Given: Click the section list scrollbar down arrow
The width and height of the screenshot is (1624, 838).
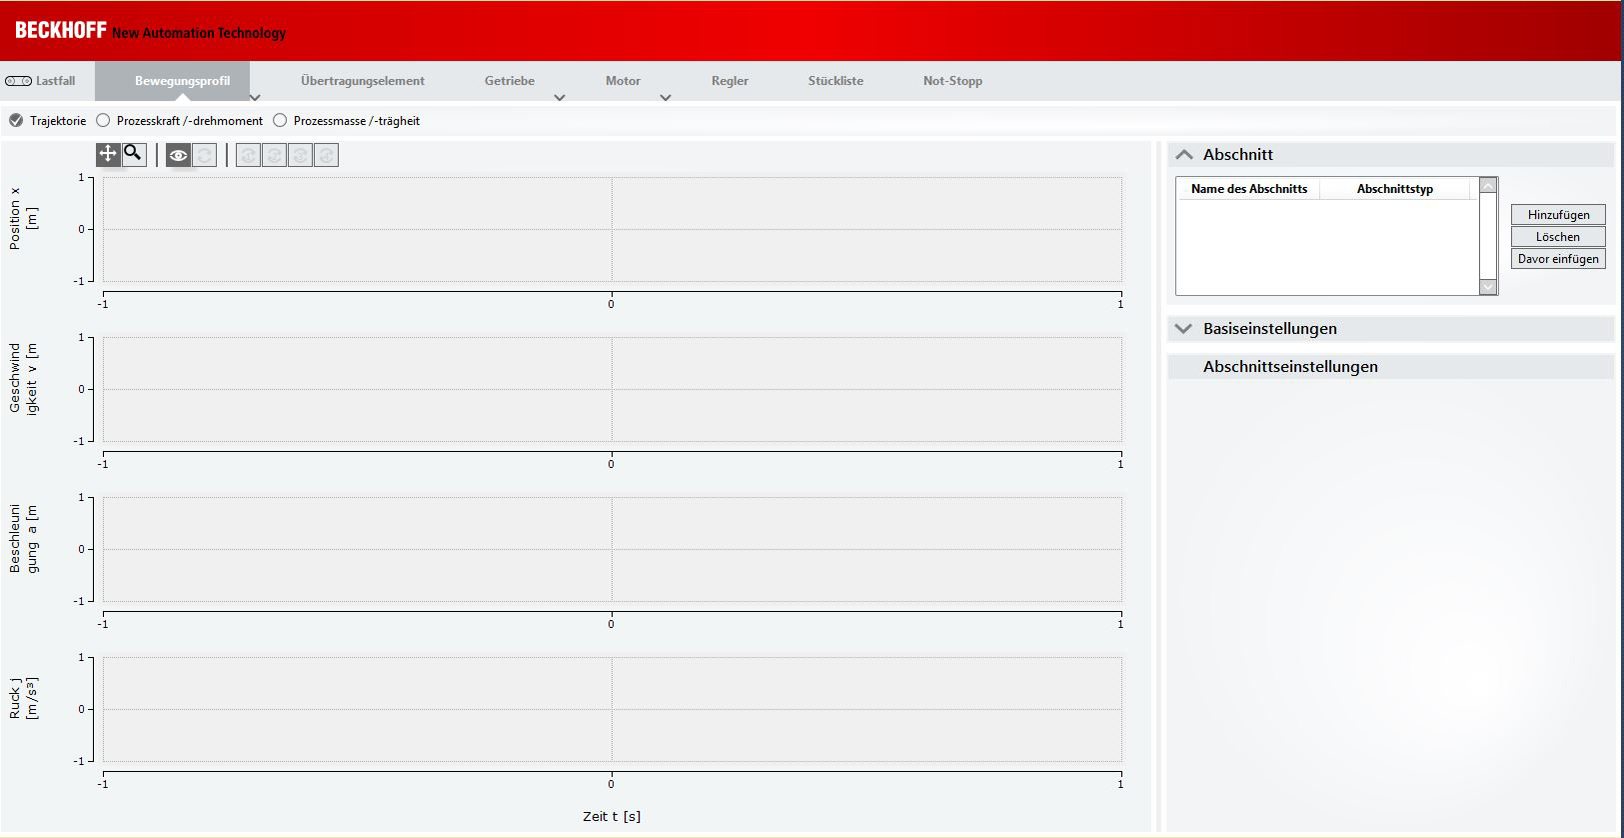Looking at the screenshot, I should (1488, 287).
